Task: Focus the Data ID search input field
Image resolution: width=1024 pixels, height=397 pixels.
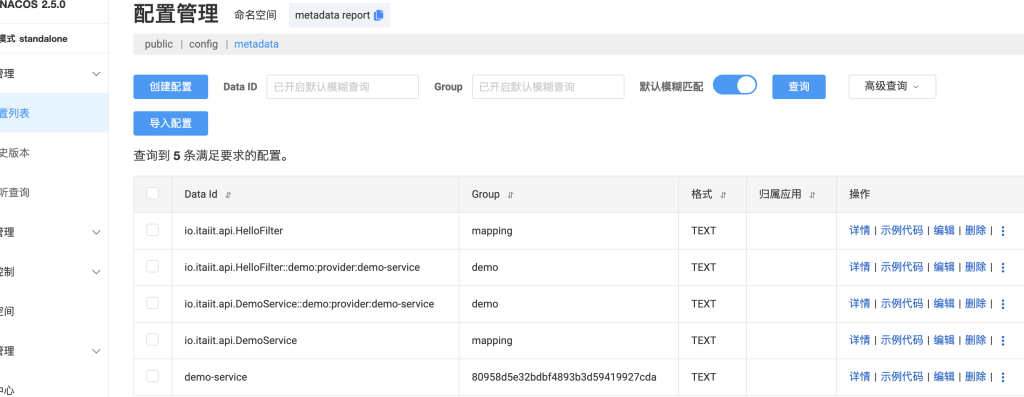Action: click(342, 87)
